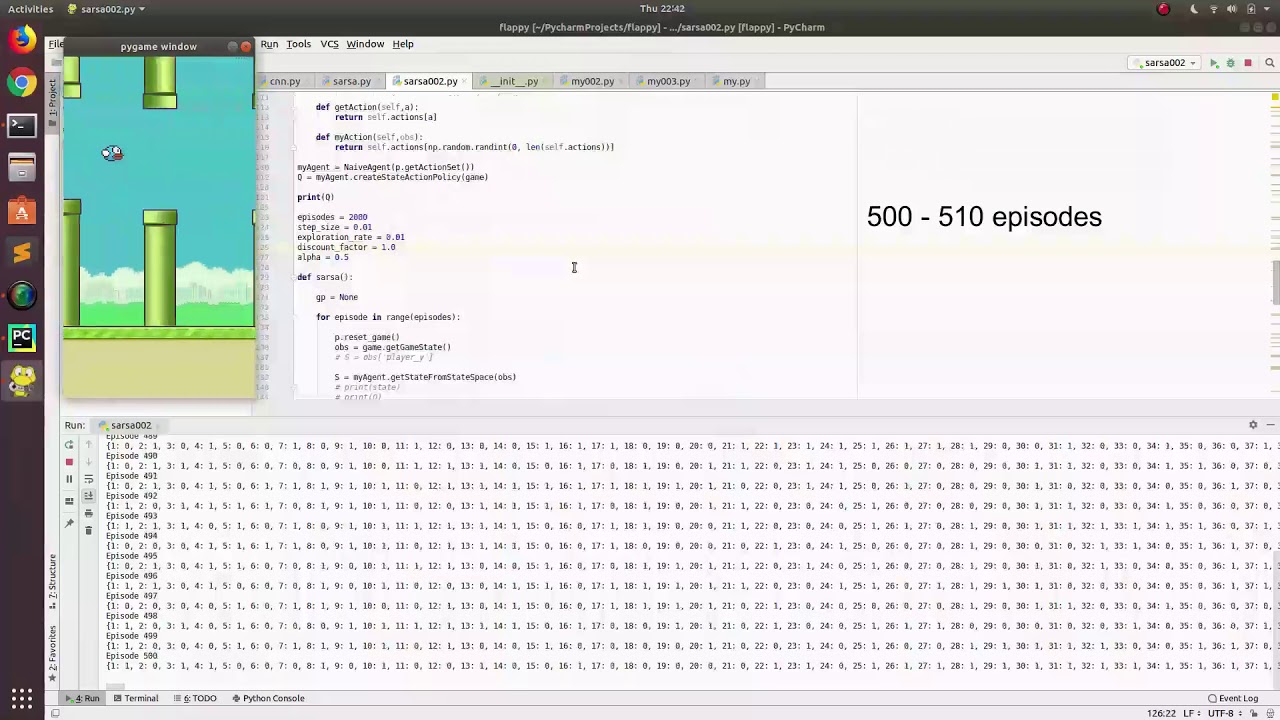The height and width of the screenshot is (720, 1280).
Task: Open the sarsa002.py app menu in the top bar
Action: pos(106,9)
